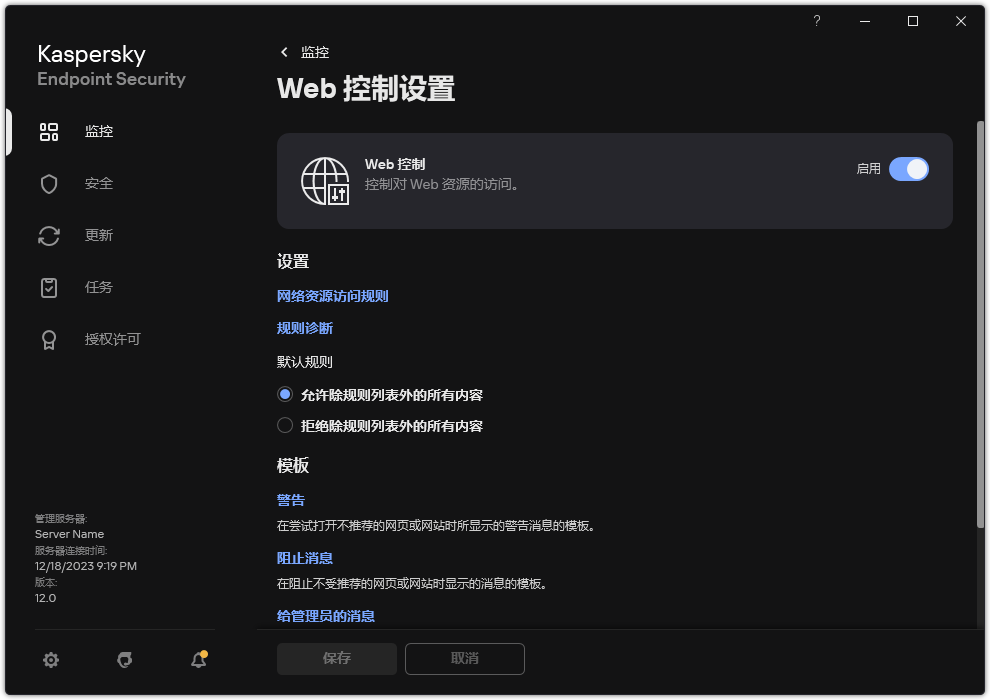Click the Server Name text
The height and width of the screenshot is (700, 990).
(x=69, y=534)
